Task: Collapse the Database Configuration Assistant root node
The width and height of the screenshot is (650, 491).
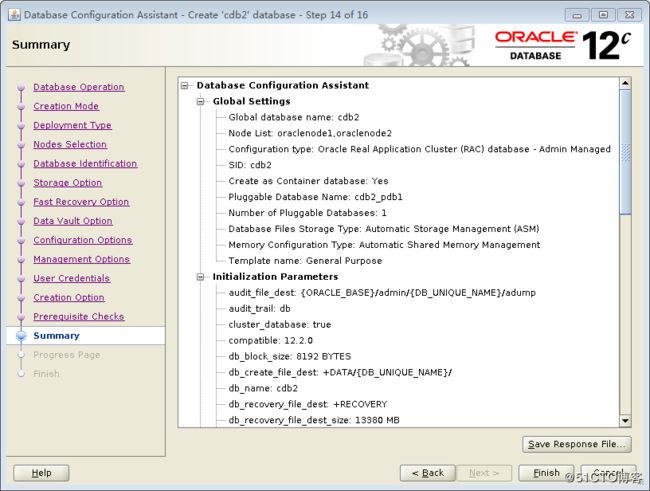Action: pyautogui.click(x=185, y=85)
